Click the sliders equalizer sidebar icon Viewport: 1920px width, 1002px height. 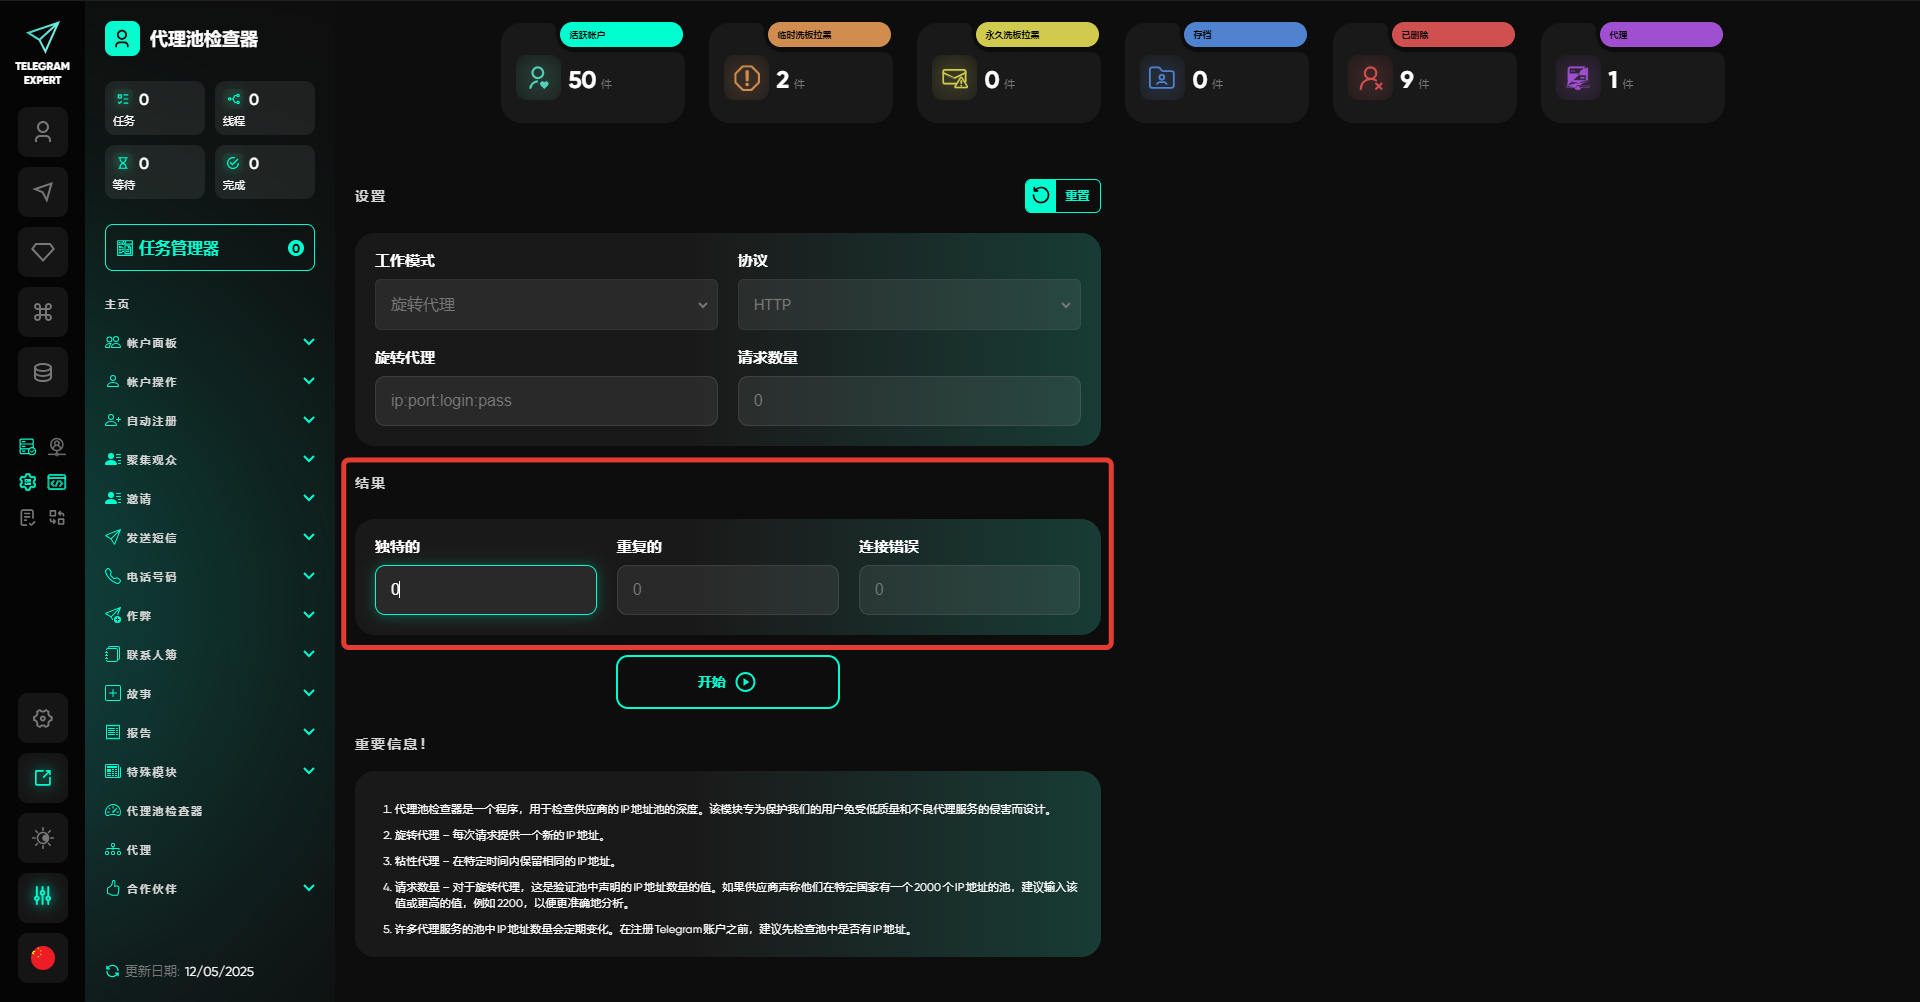click(x=43, y=896)
